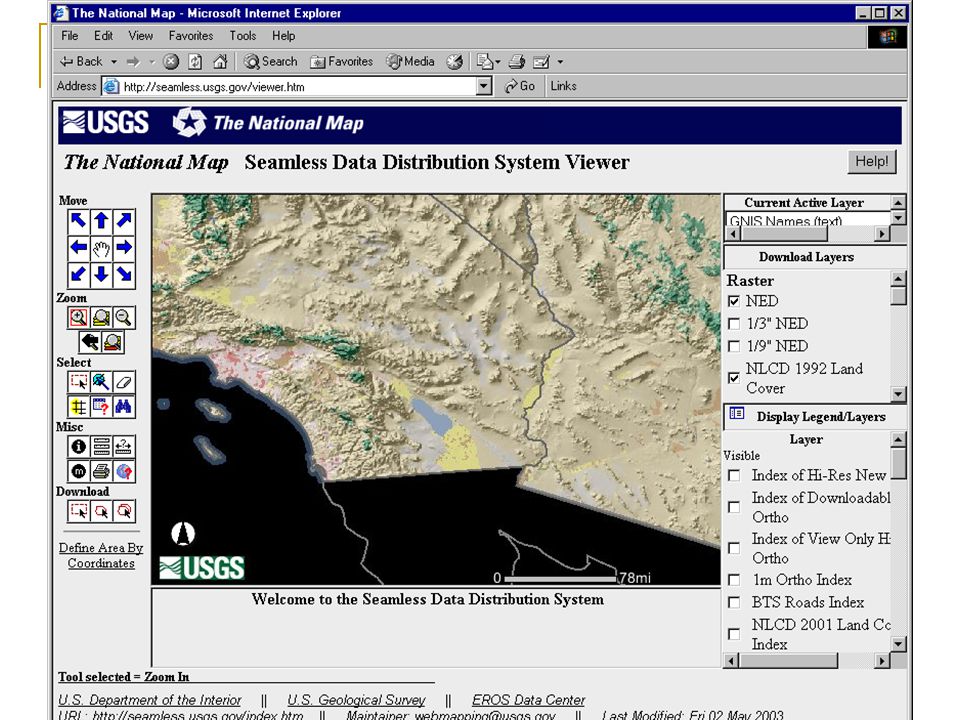
Task: Open EROS Data Center link
Action: [528, 700]
